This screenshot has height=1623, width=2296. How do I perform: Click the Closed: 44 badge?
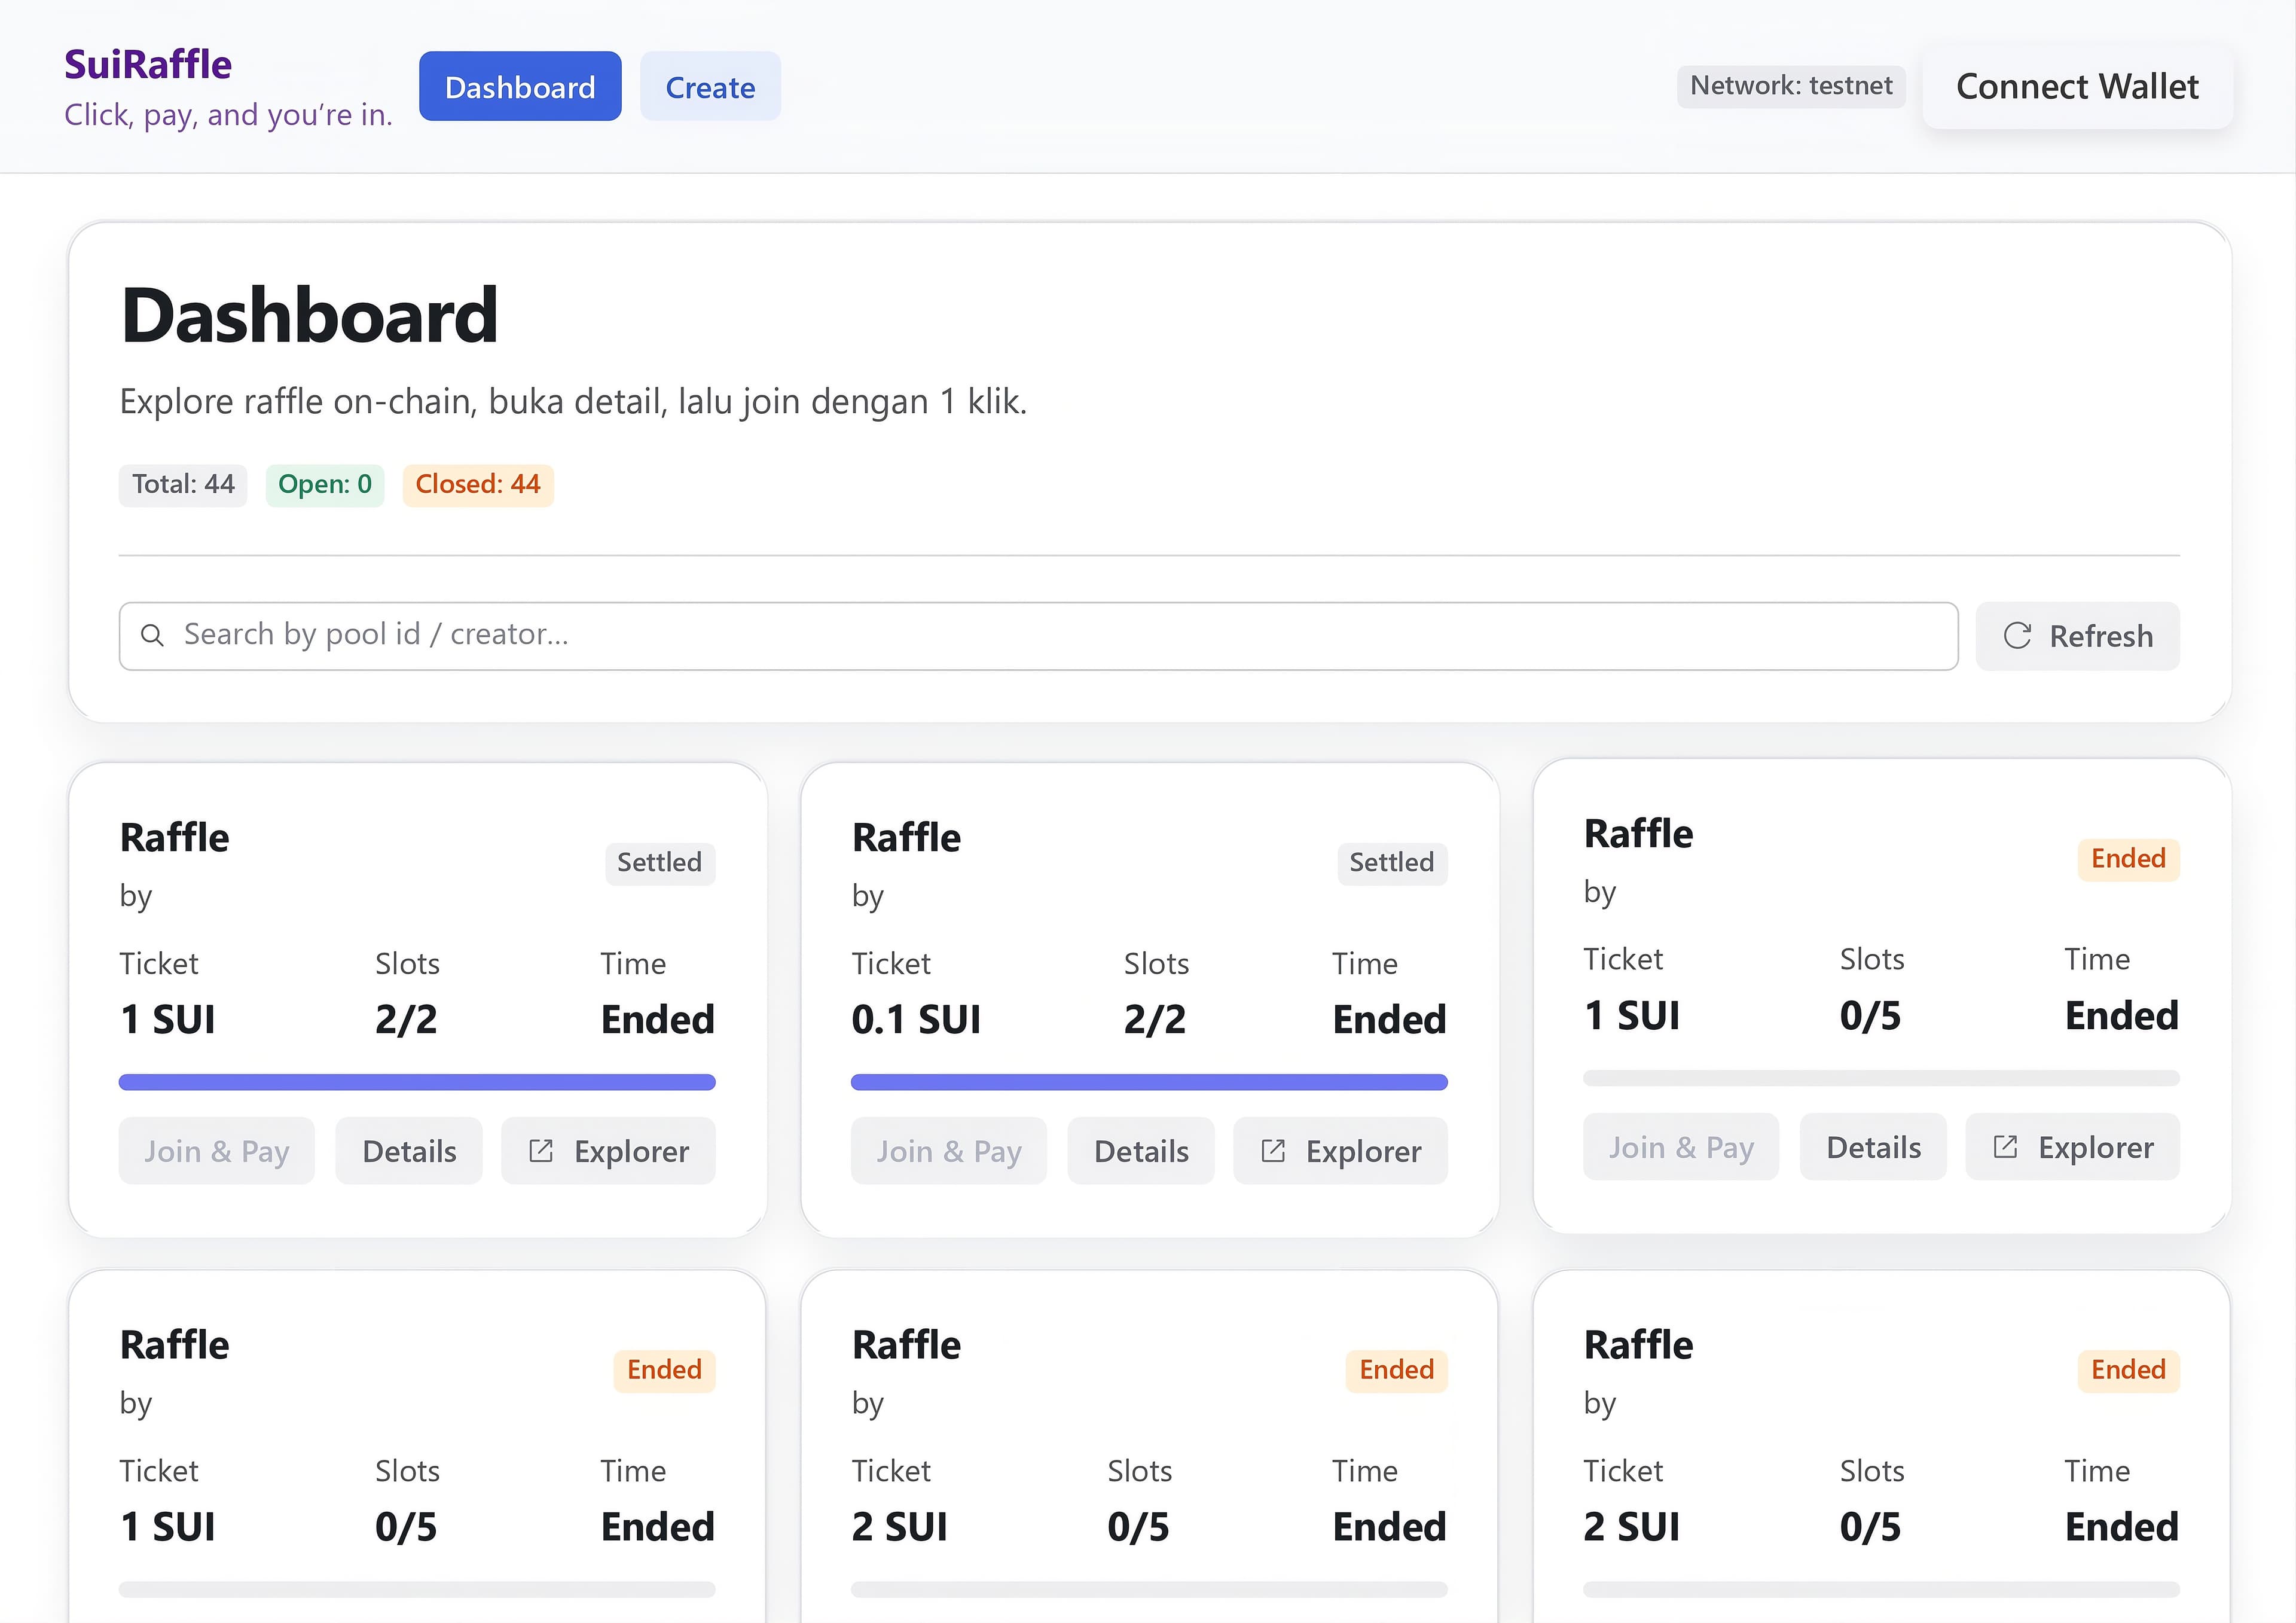[x=478, y=485]
